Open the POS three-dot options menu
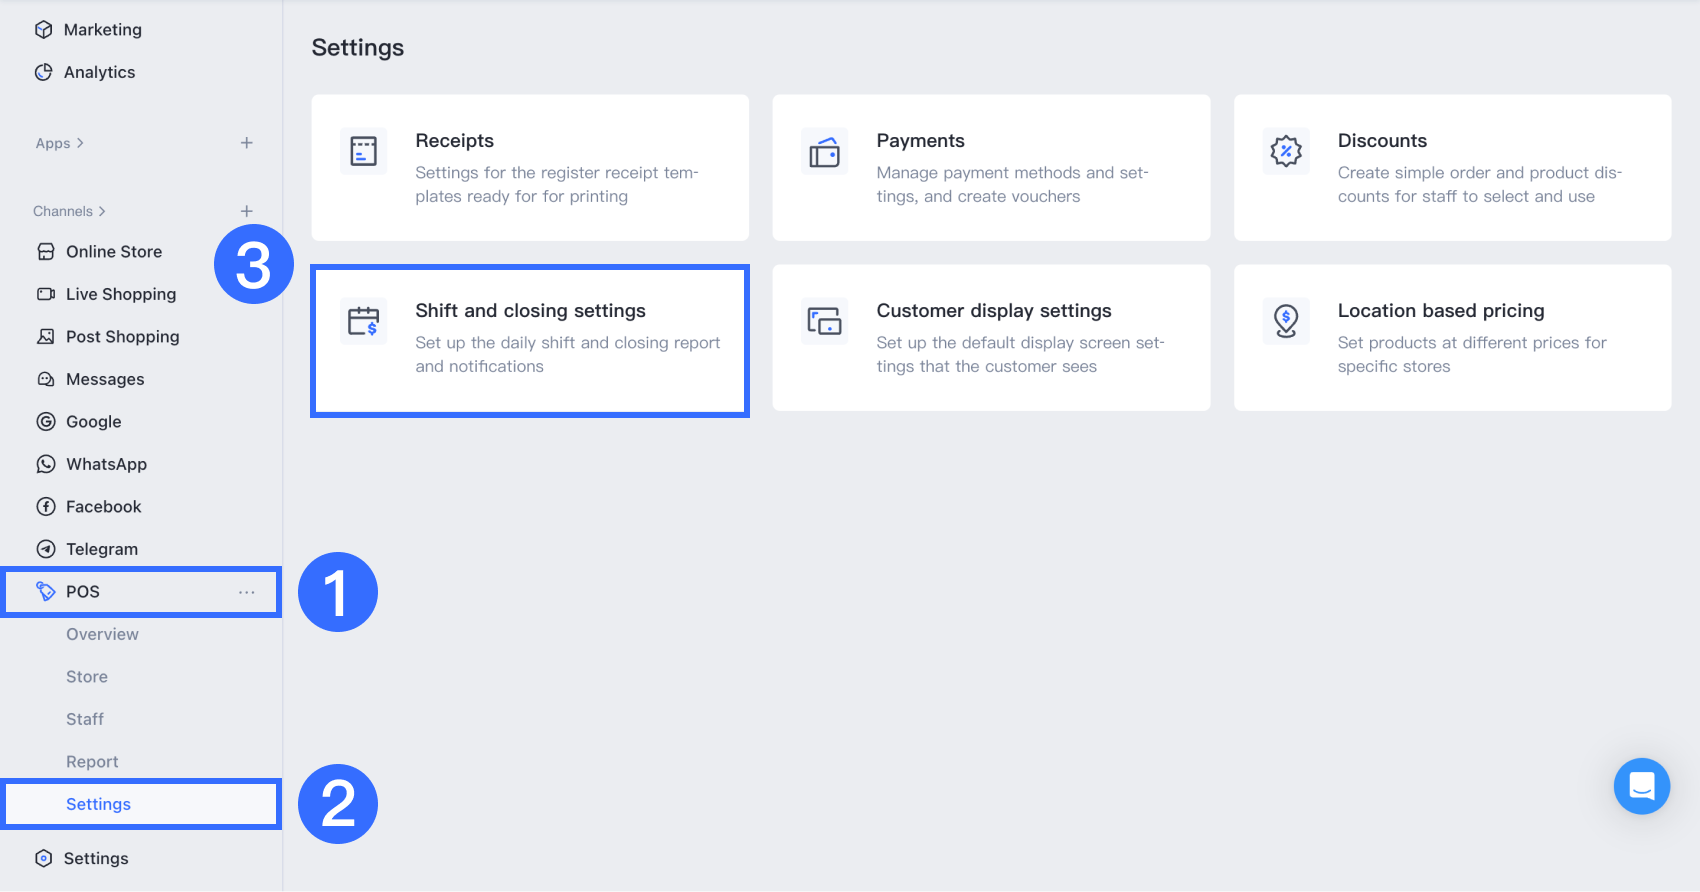The width and height of the screenshot is (1700, 892). 247,592
